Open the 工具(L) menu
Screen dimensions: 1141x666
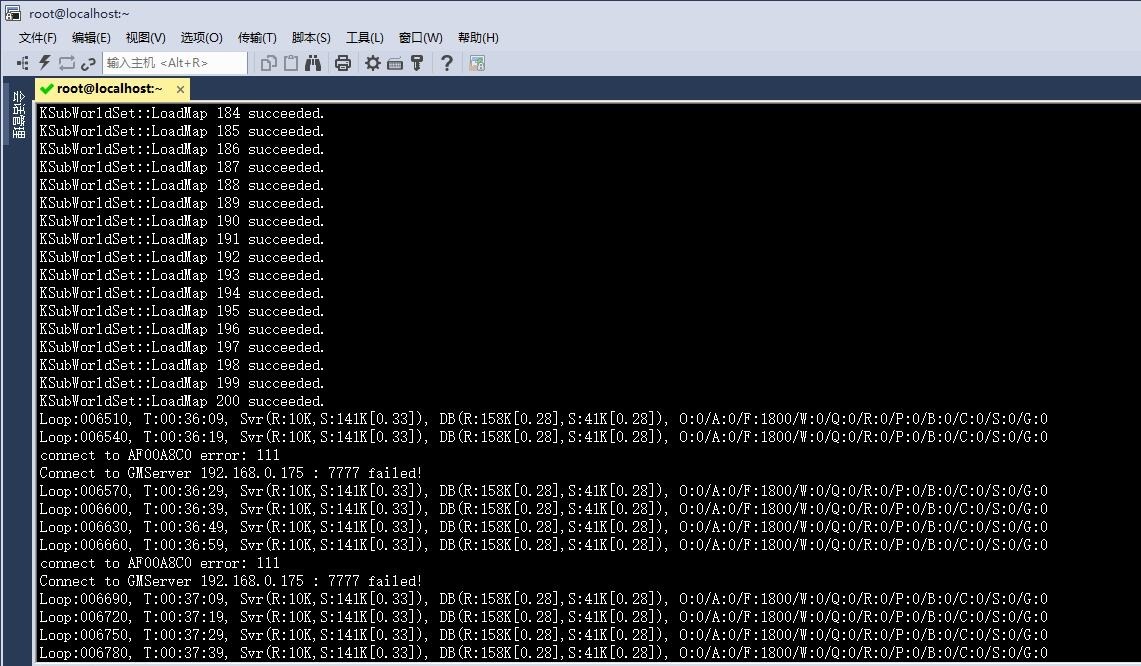[x=365, y=37]
